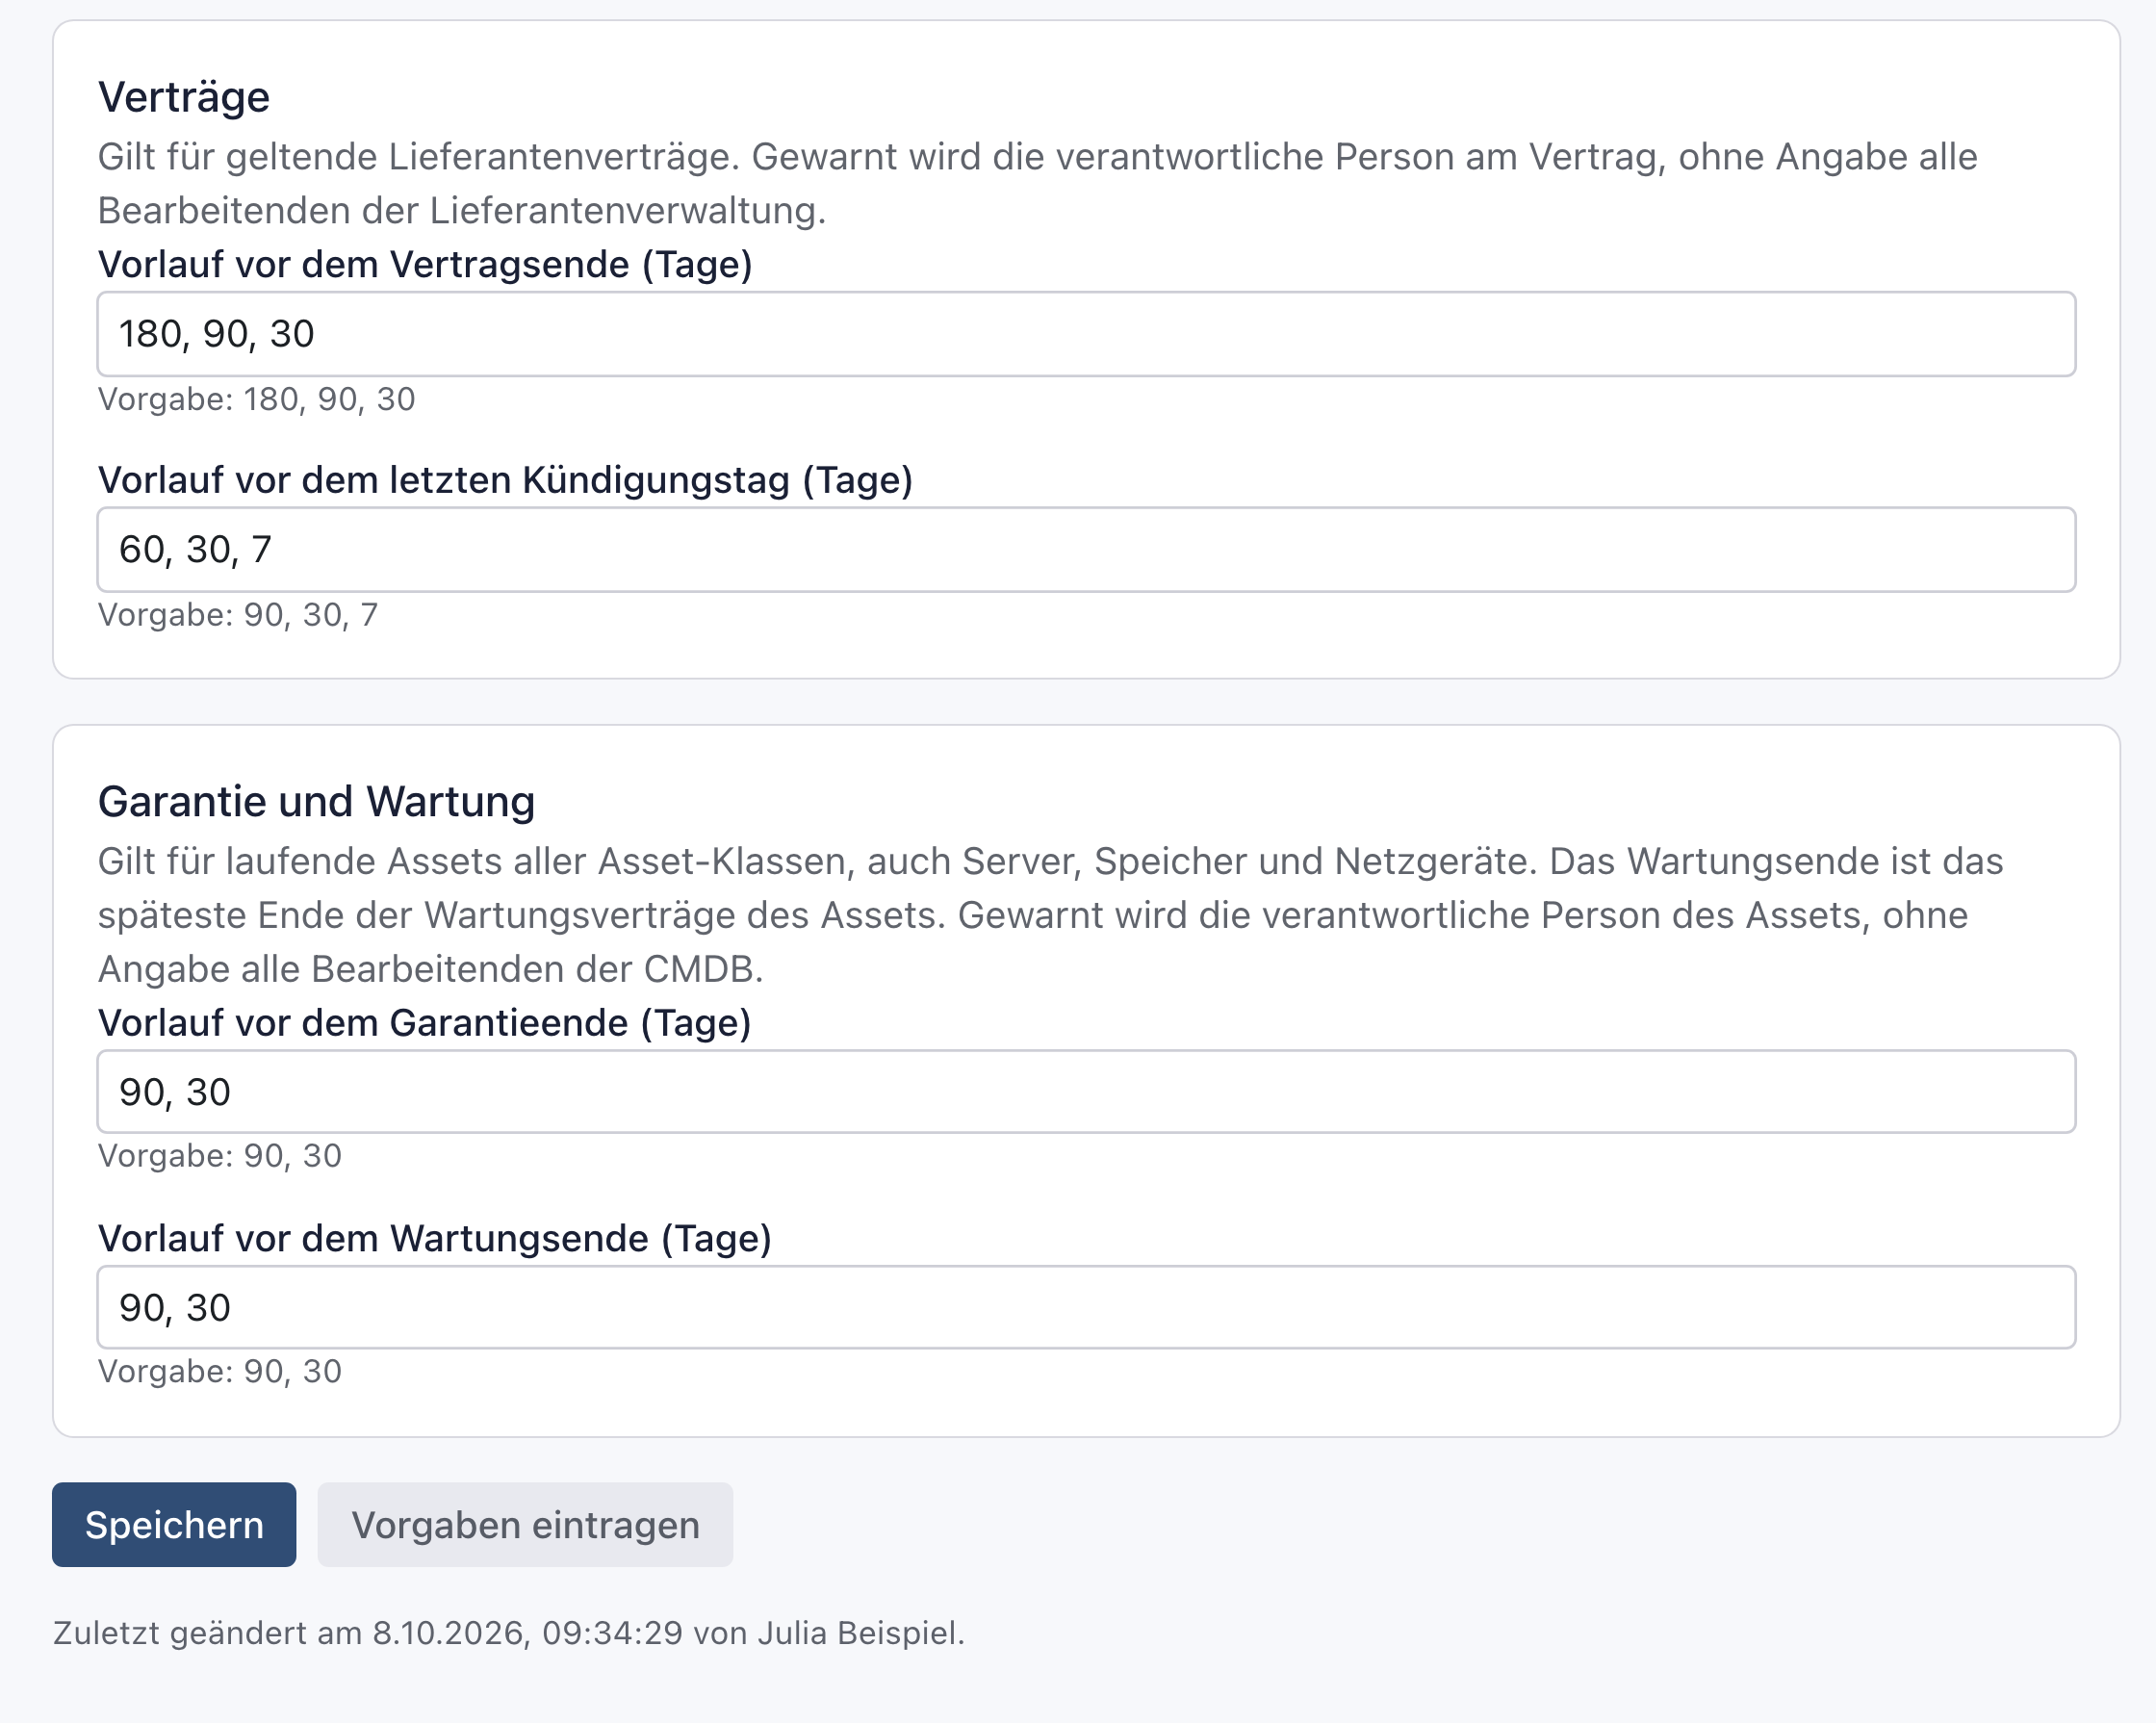Click the Speichern button
The width and height of the screenshot is (2156, 1723).
[x=174, y=1524]
